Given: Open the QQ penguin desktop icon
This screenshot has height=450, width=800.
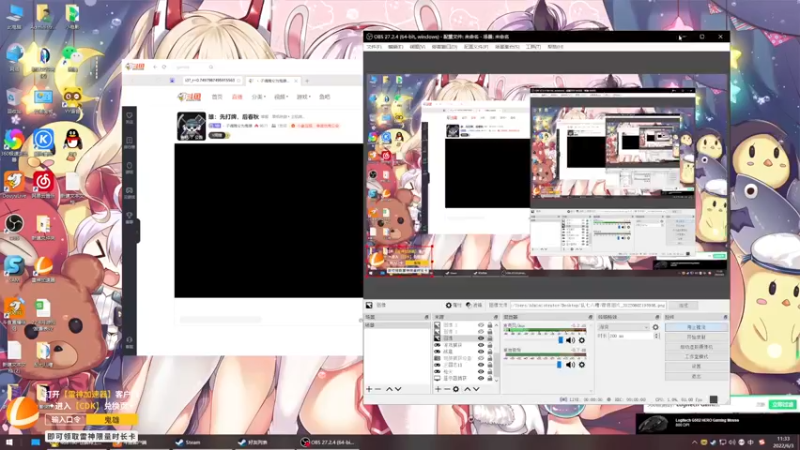Looking at the screenshot, I should tap(73, 141).
